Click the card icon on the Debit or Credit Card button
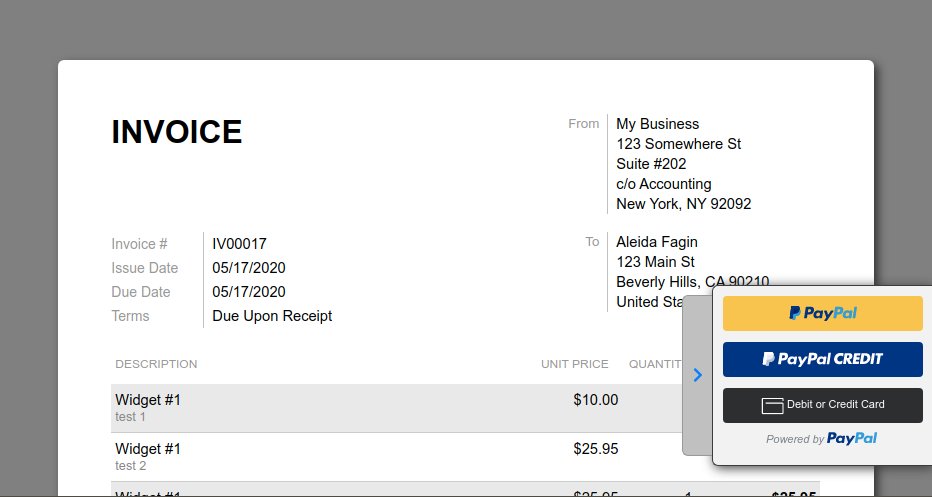 tap(772, 405)
